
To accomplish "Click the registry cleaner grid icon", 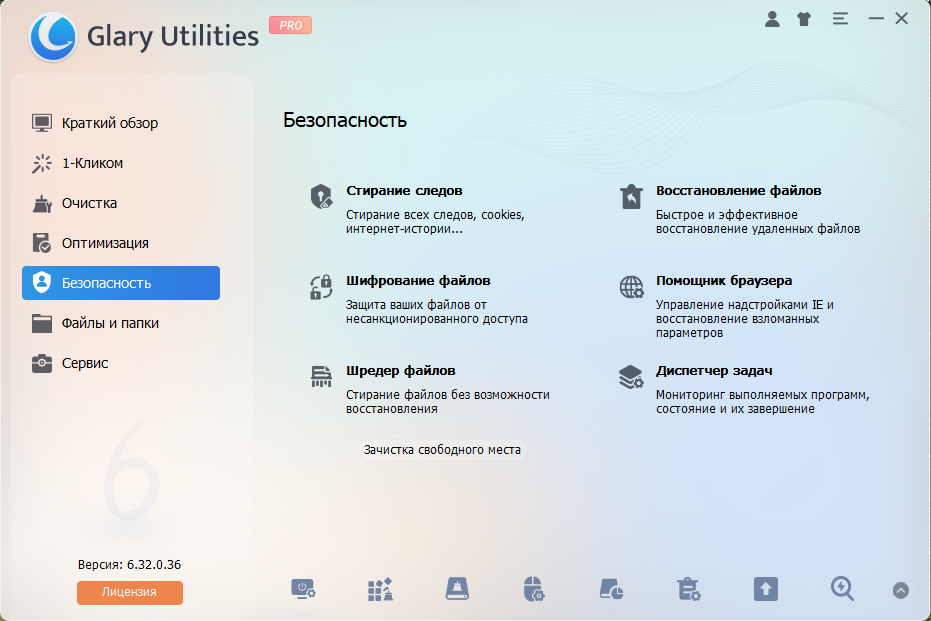I will point(380,589).
